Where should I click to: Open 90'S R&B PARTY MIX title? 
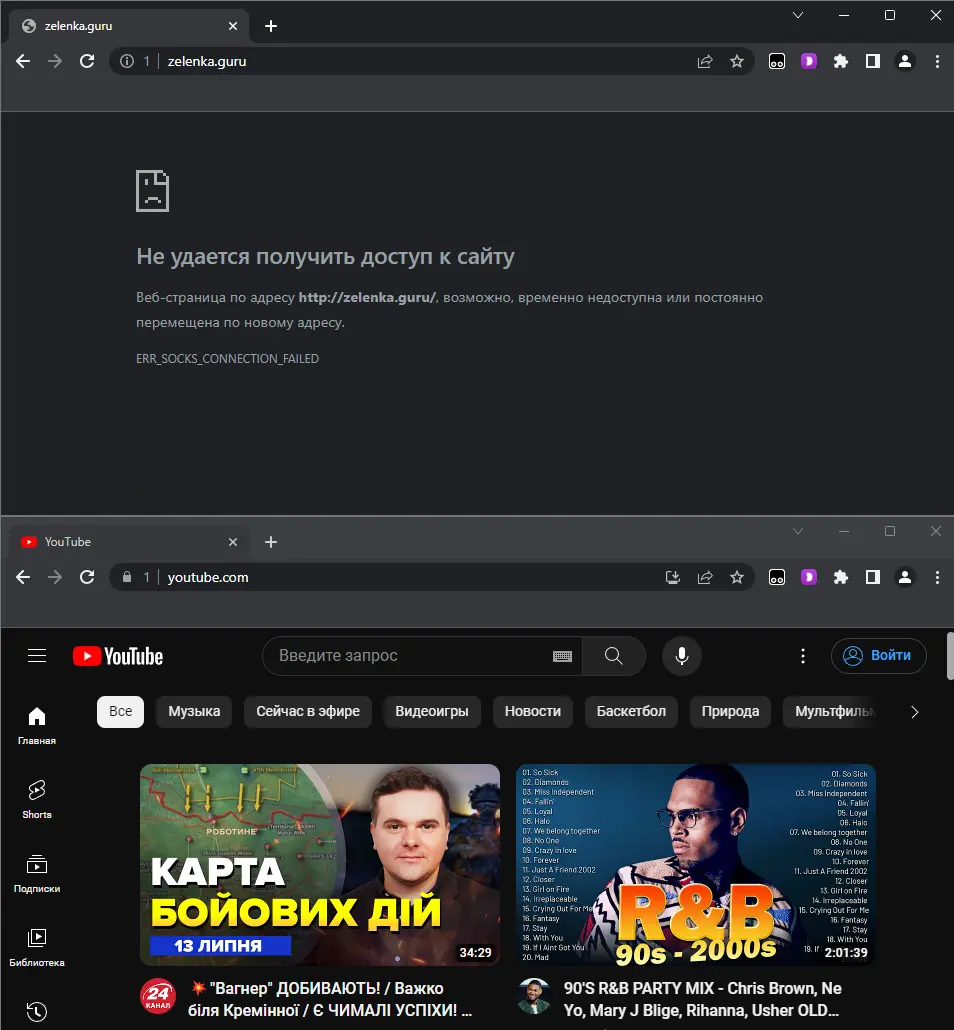click(x=703, y=999)
